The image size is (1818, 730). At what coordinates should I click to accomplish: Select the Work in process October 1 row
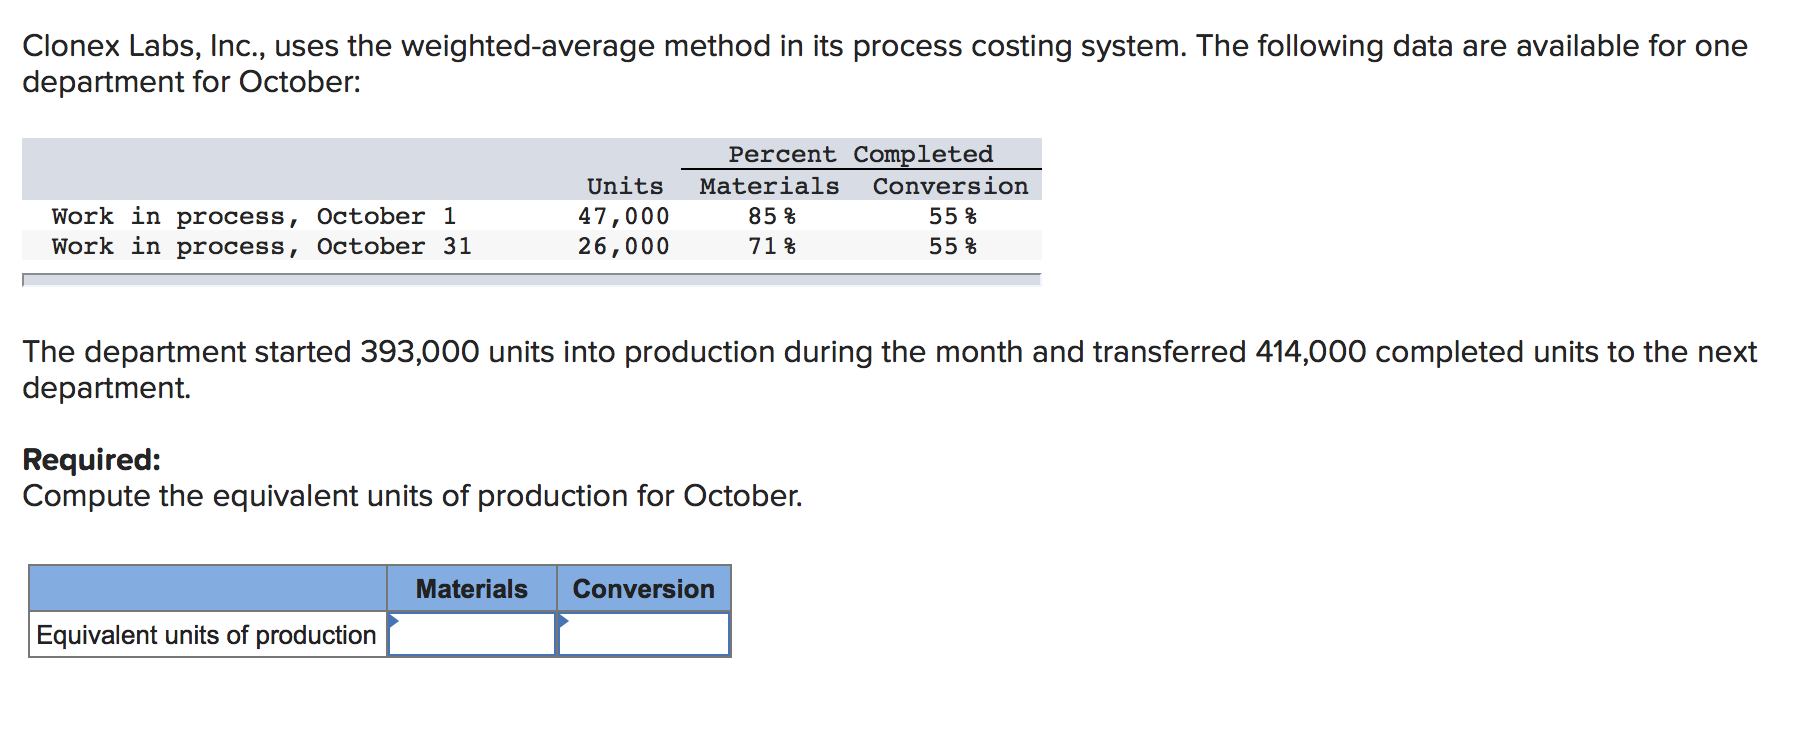[255, 215]
